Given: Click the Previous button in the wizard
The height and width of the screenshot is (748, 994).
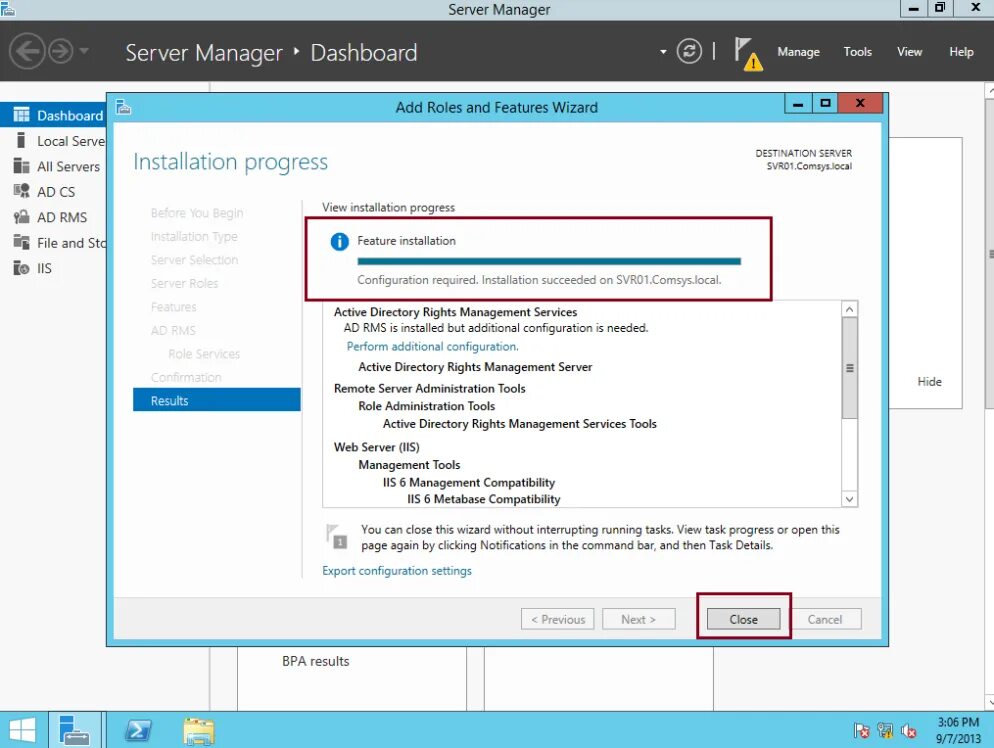Looking at the screenshot, I should tap(557, 619).
